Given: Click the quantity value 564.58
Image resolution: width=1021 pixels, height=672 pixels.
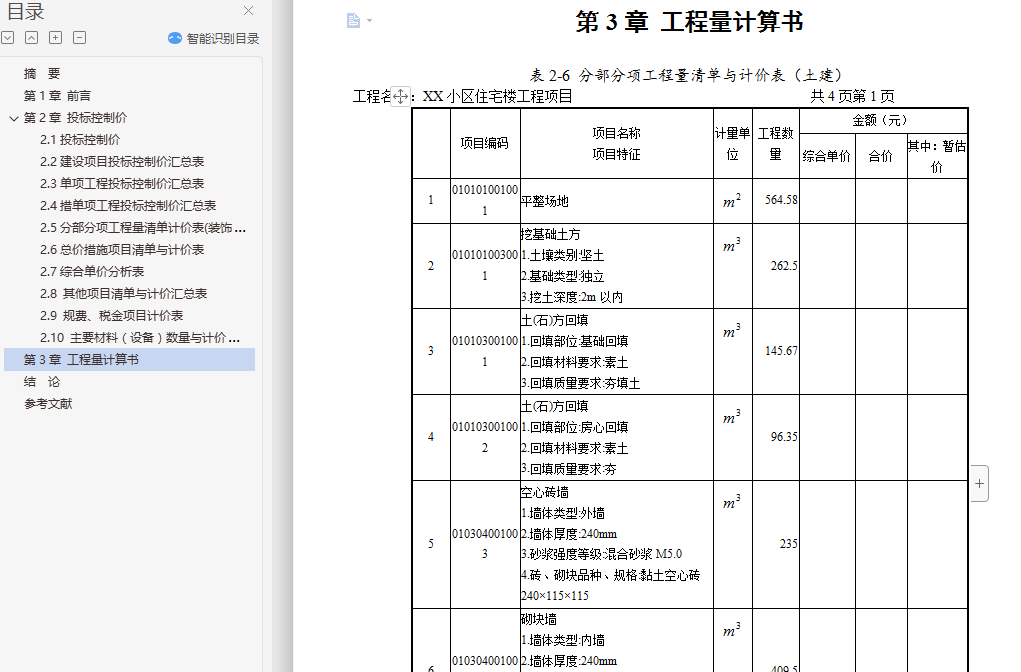Looking at the screenshot, I should click(781, 200).
